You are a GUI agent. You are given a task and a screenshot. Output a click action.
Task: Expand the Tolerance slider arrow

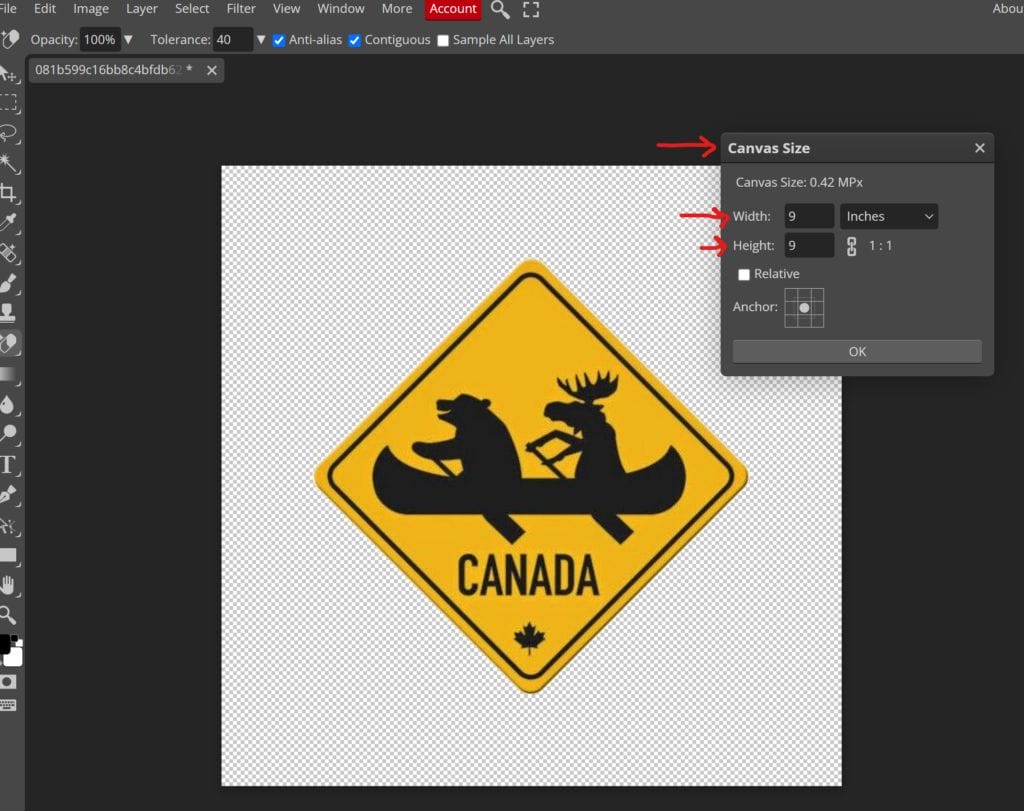261,40
